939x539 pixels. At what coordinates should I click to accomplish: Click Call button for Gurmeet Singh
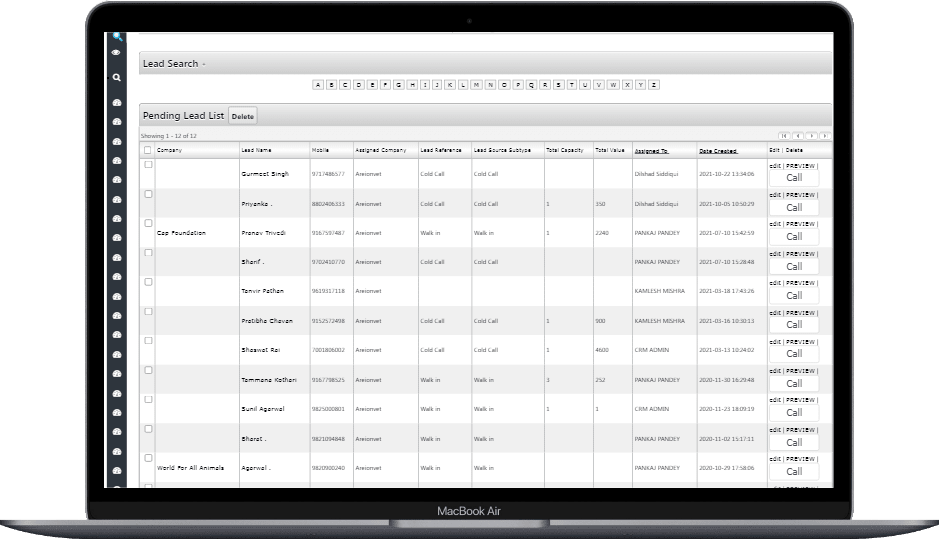[794, 178]
